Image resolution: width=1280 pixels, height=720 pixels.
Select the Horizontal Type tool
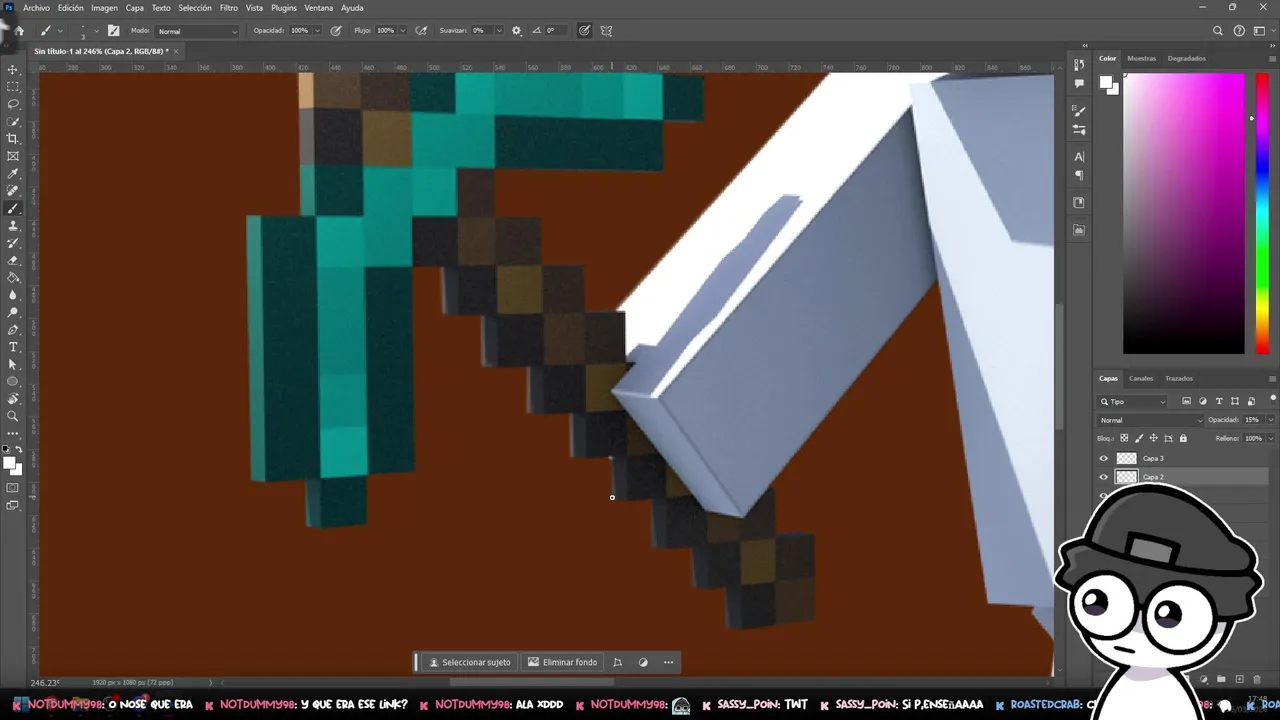13,347
